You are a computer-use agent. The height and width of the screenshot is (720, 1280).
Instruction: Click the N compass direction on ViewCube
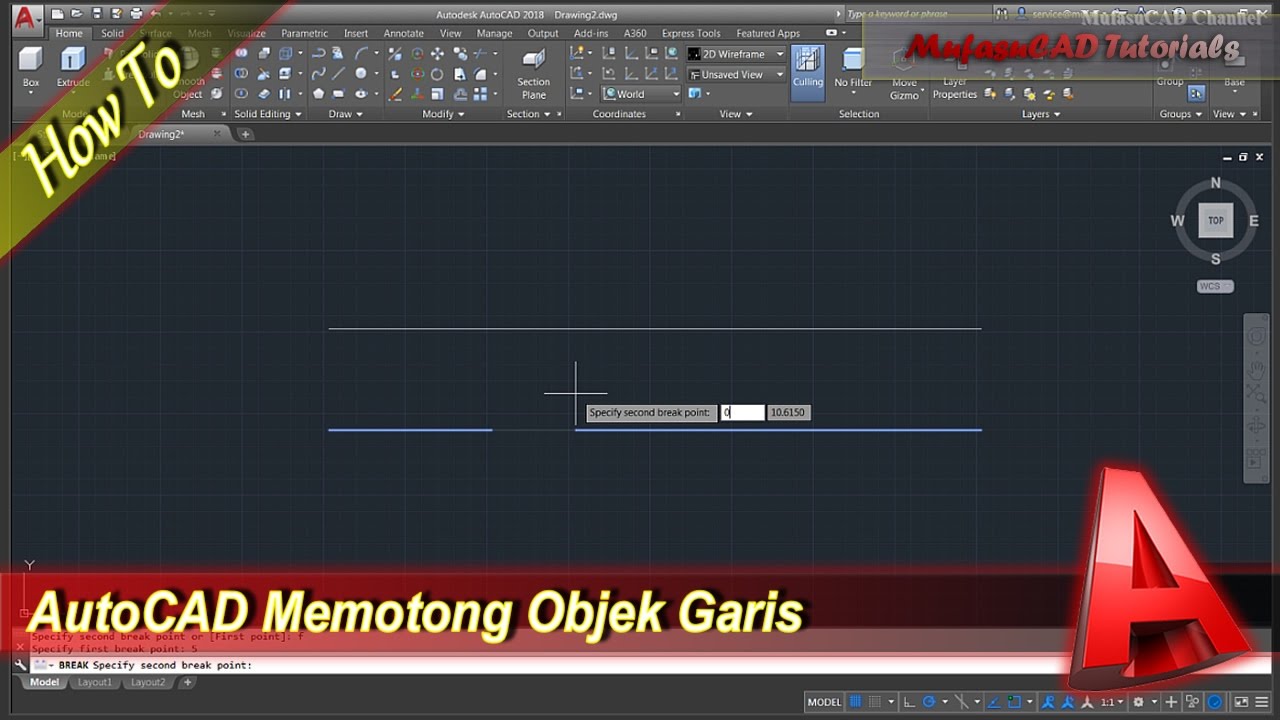(x=1216, y=183)
